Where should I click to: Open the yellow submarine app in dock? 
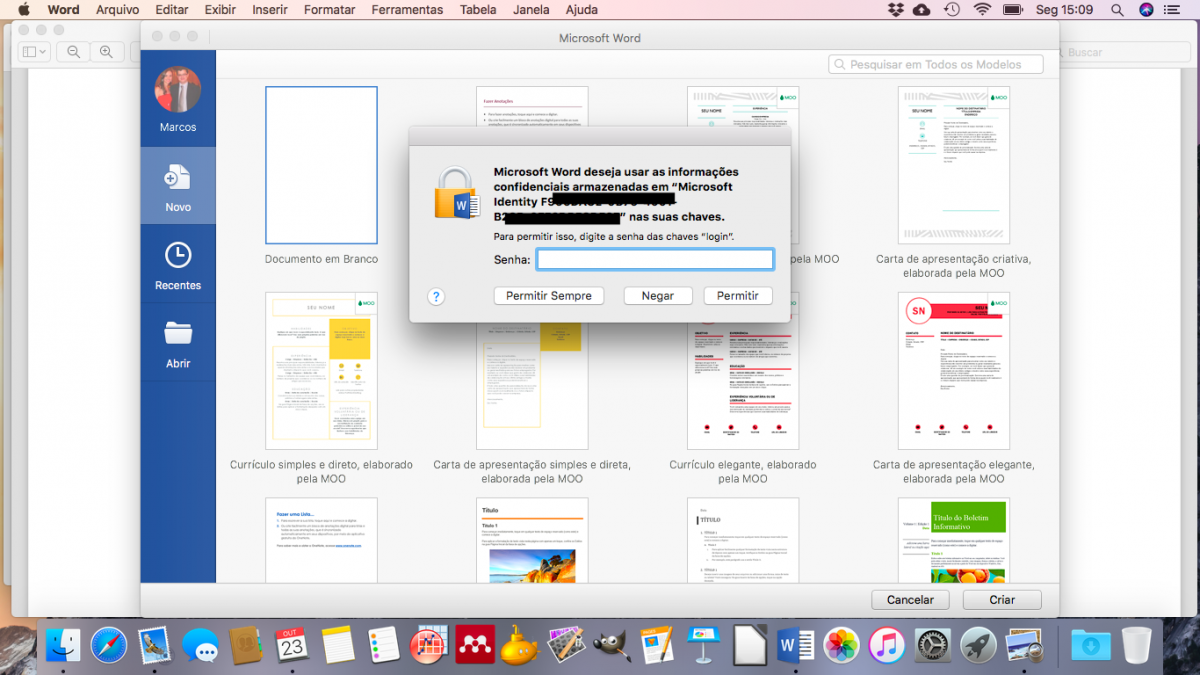coord(521,646)
